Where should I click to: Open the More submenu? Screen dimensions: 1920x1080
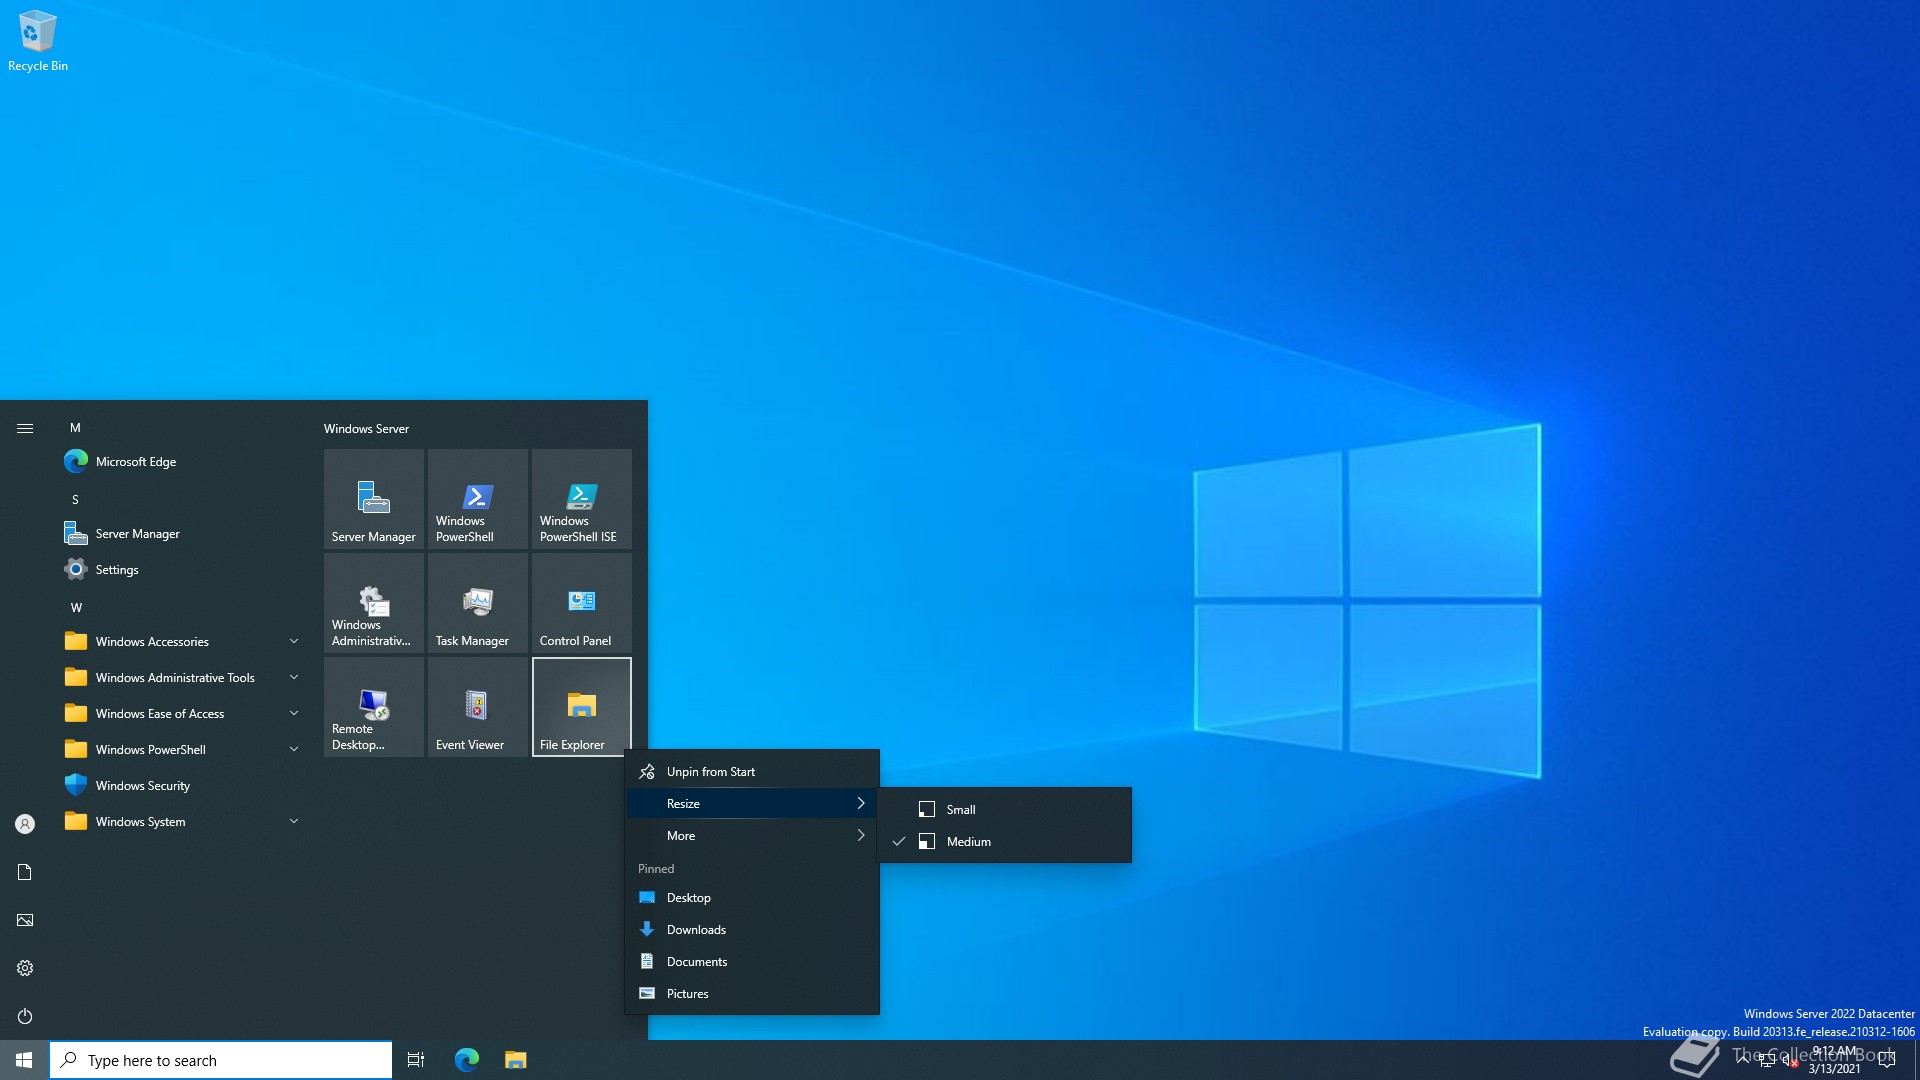pyautogui.click(x=752, y=835)
